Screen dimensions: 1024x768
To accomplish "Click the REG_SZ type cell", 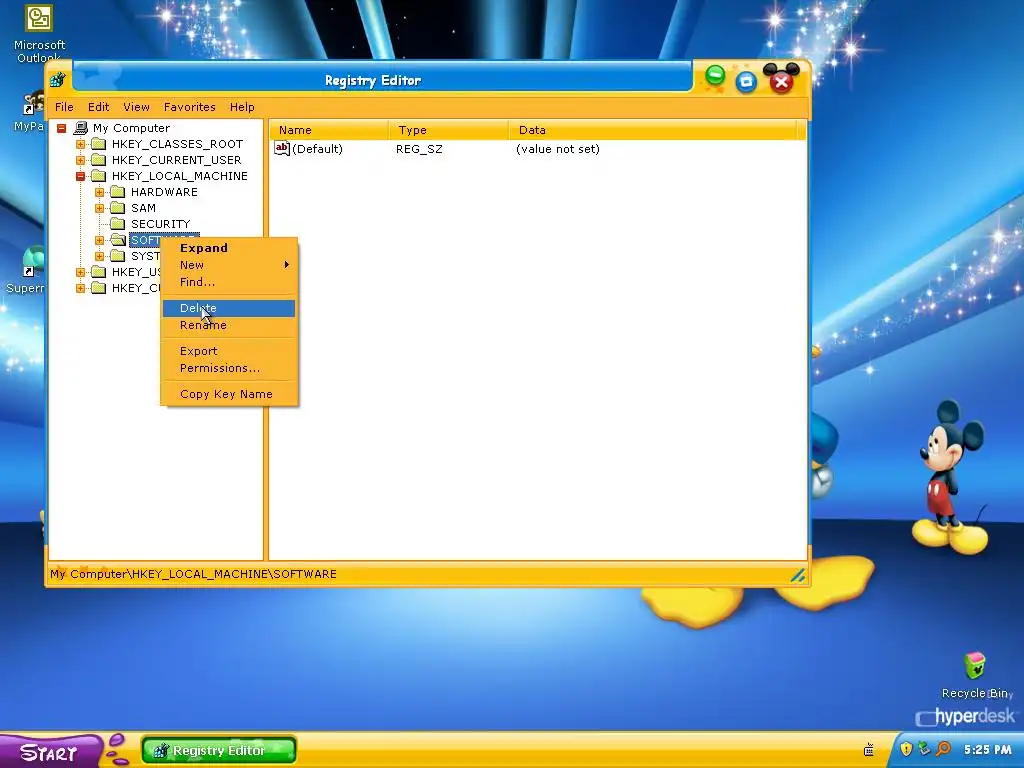I will point(419,149).
